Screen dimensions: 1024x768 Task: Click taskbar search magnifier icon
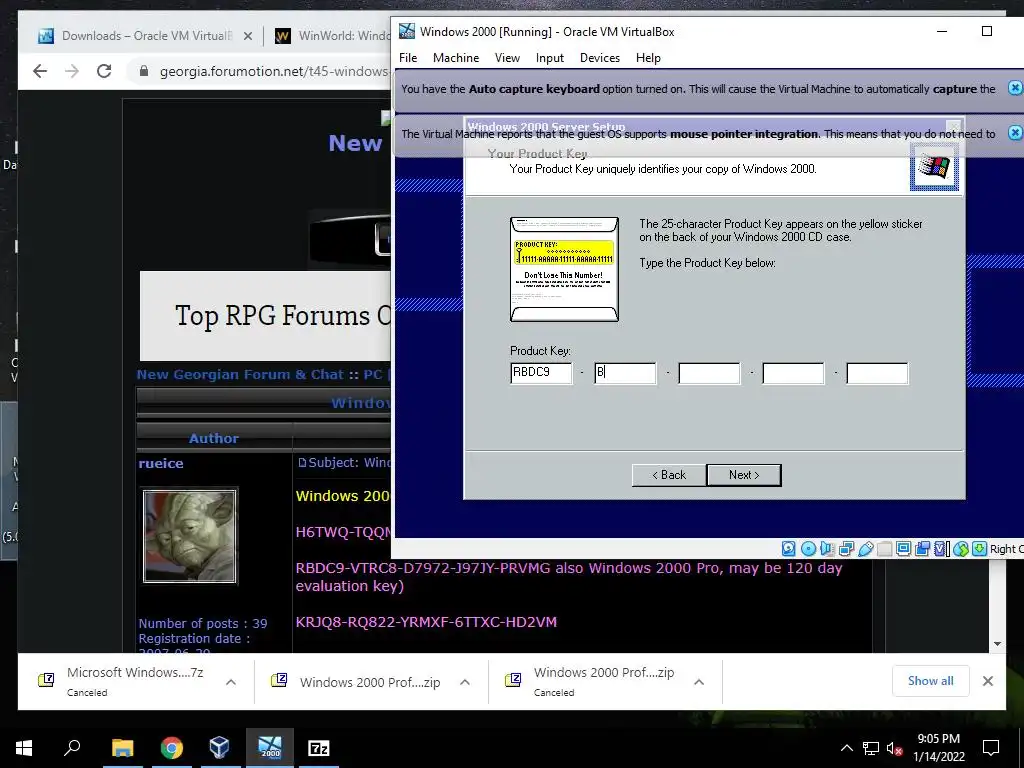pos(72,748)
